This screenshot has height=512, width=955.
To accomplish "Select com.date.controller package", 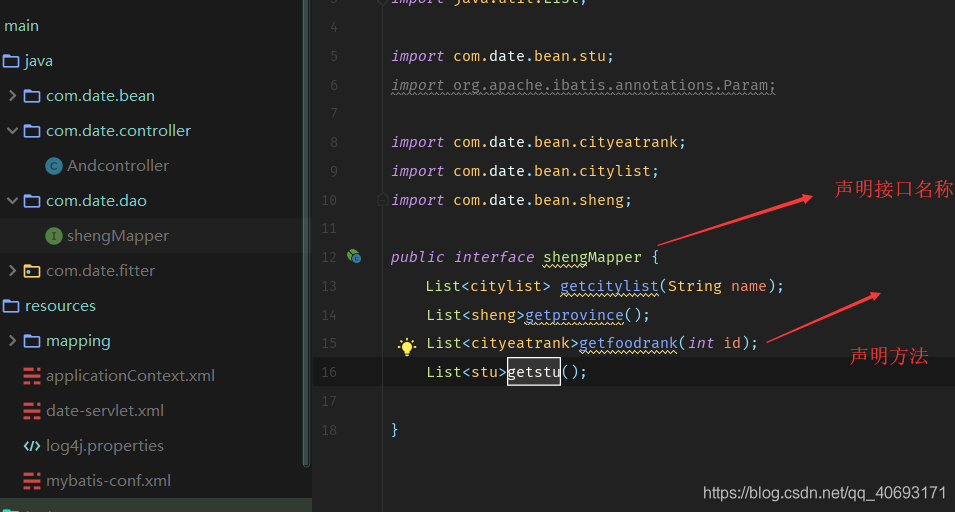I will [119, 130].
